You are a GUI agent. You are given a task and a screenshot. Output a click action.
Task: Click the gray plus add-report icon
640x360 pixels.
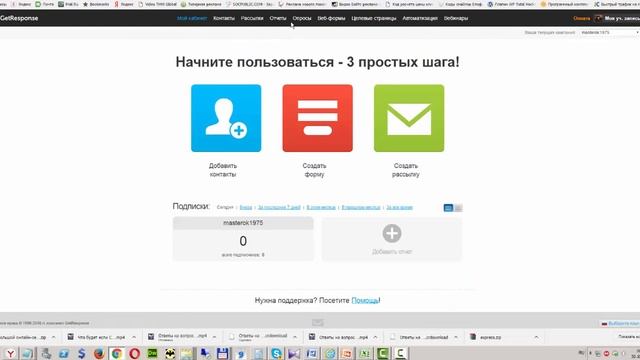point(392,233)
